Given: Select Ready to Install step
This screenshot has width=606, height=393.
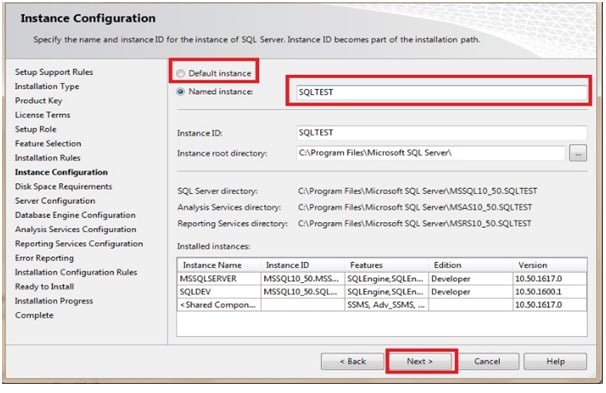Looking at the screenshot, I should click(x=44, y=286).
